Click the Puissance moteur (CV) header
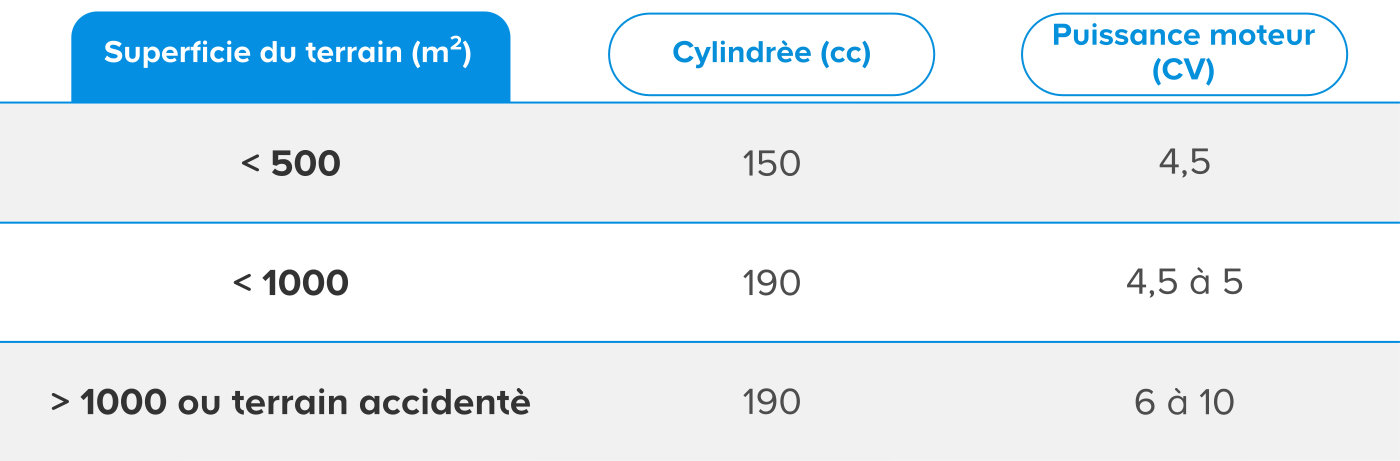Screen dimensions: 1400x461 tap(1184, 54)
